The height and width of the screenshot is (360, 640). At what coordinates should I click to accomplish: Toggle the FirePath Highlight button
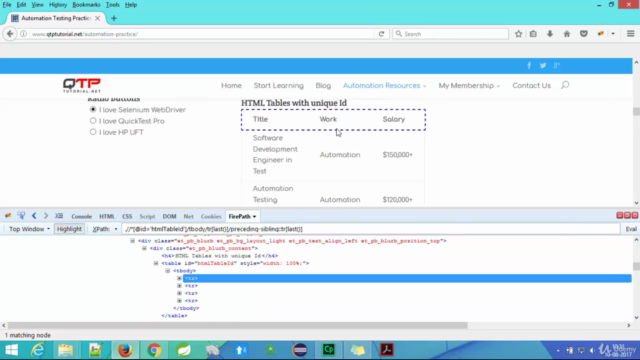(x=69, y=229)
